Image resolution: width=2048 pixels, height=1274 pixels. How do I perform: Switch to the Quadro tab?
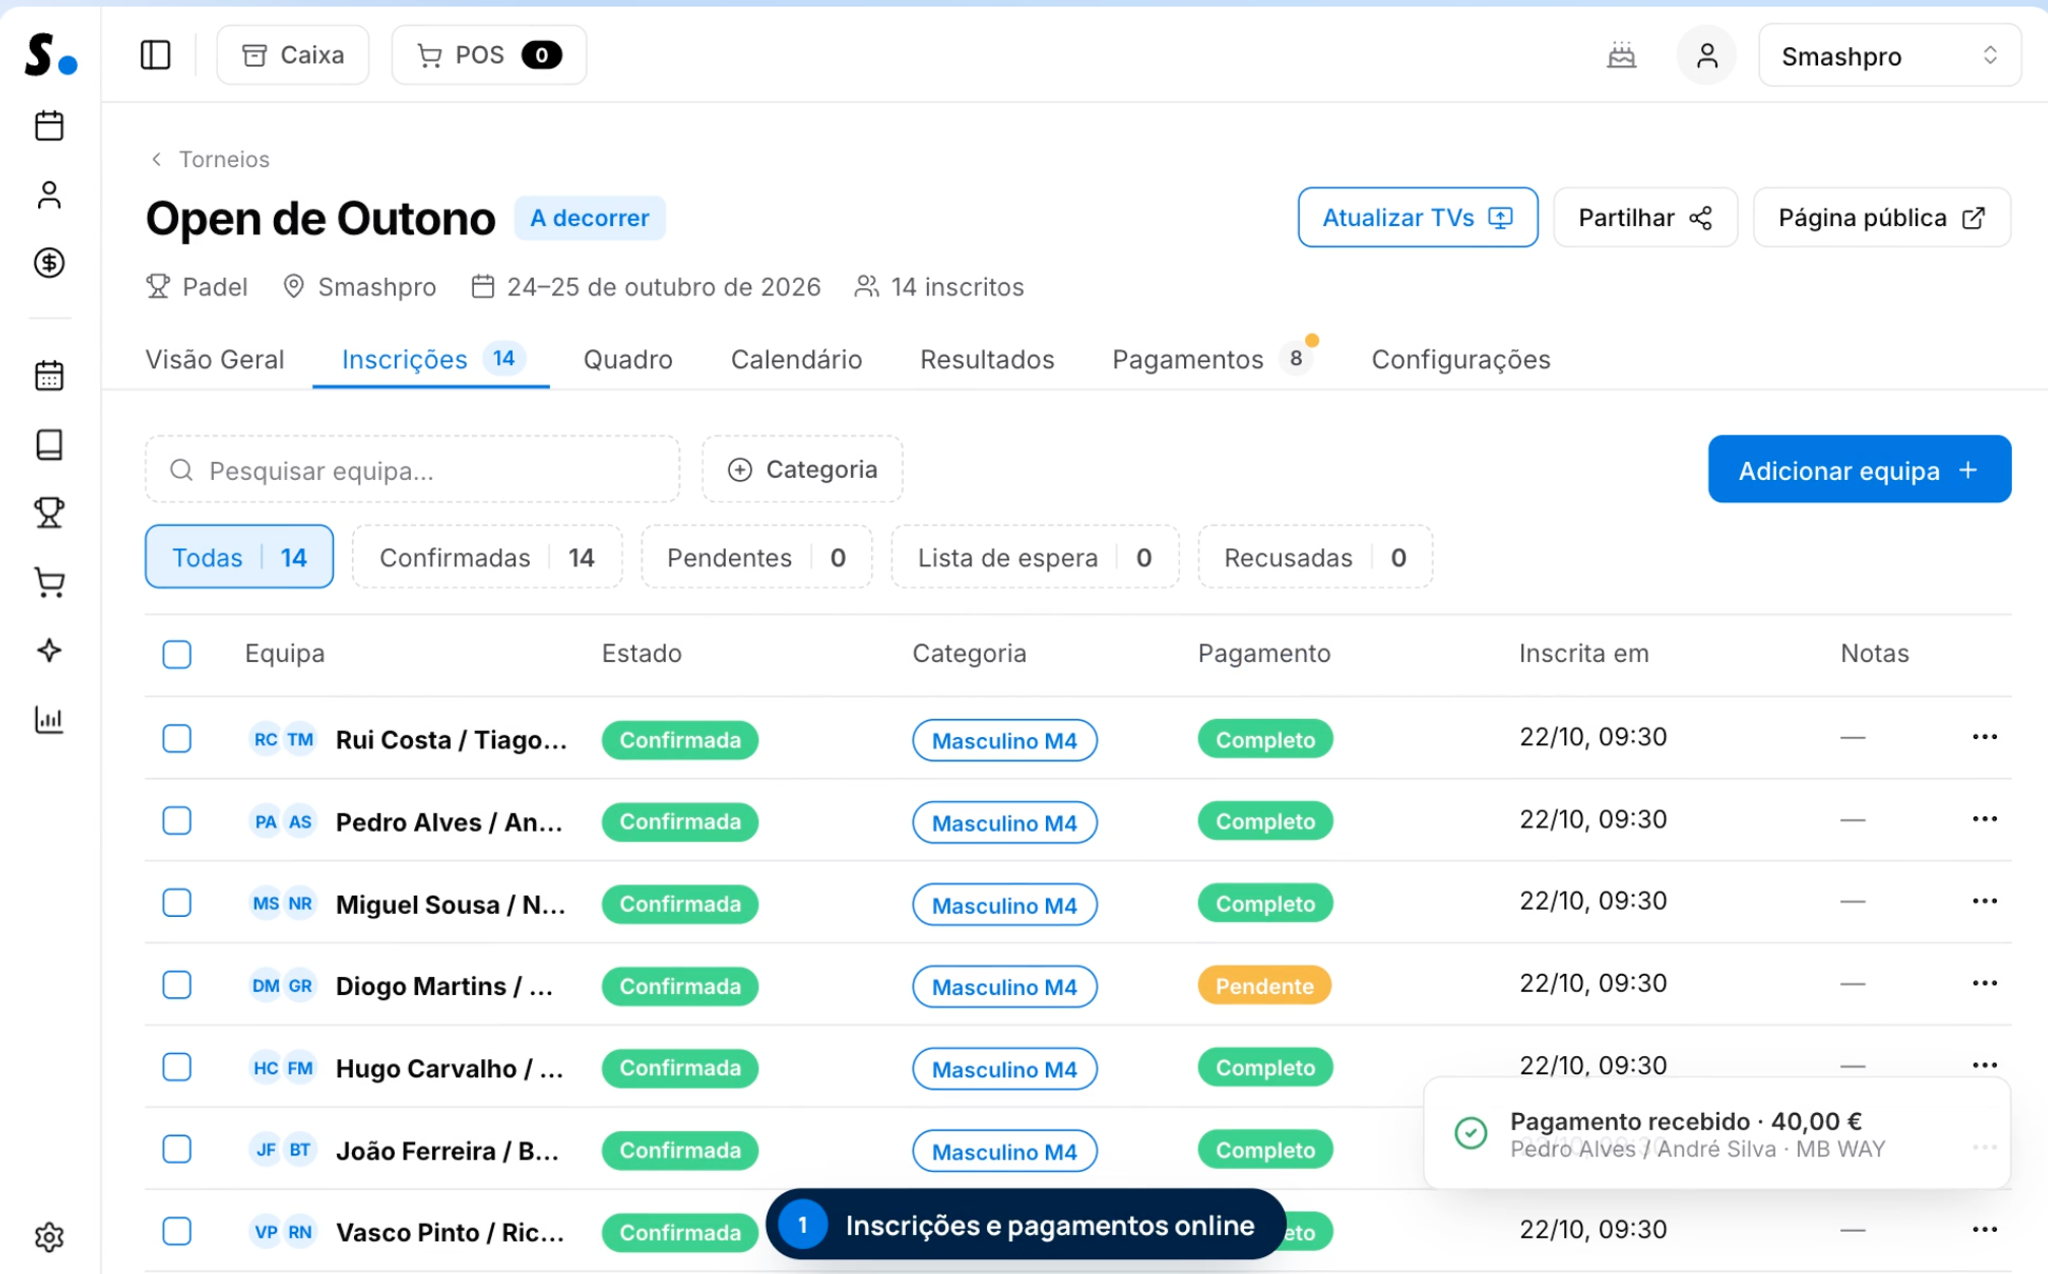[x=628, y=359]
